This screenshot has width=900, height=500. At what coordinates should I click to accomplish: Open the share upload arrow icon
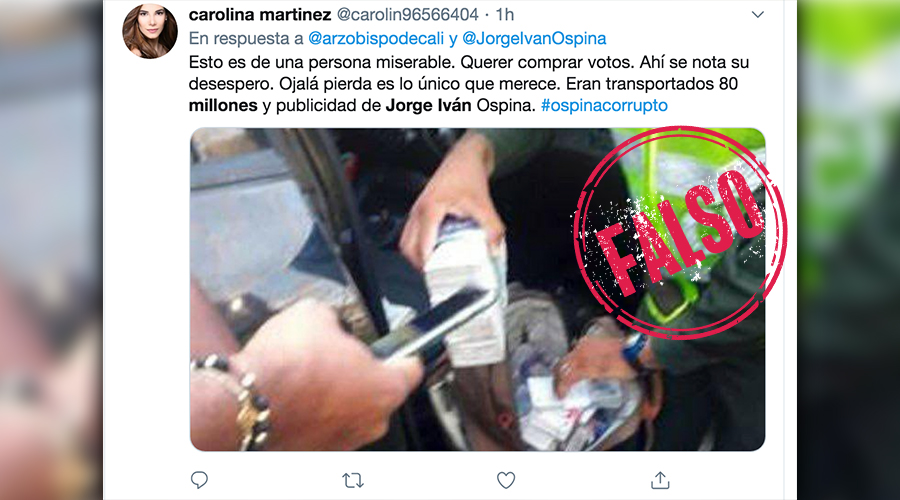(x=660, y=480)
